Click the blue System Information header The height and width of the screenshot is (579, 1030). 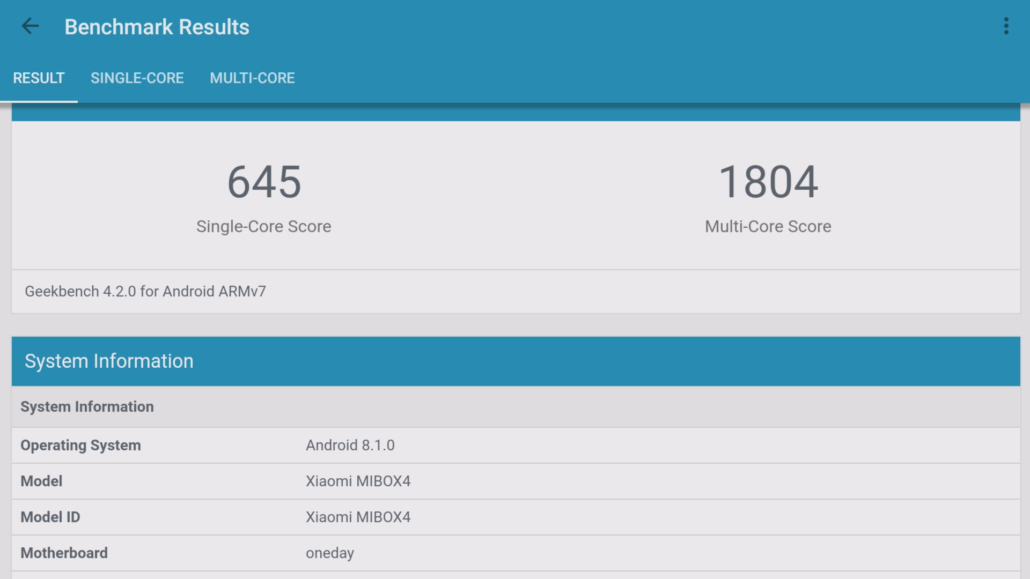click(516, 361)
